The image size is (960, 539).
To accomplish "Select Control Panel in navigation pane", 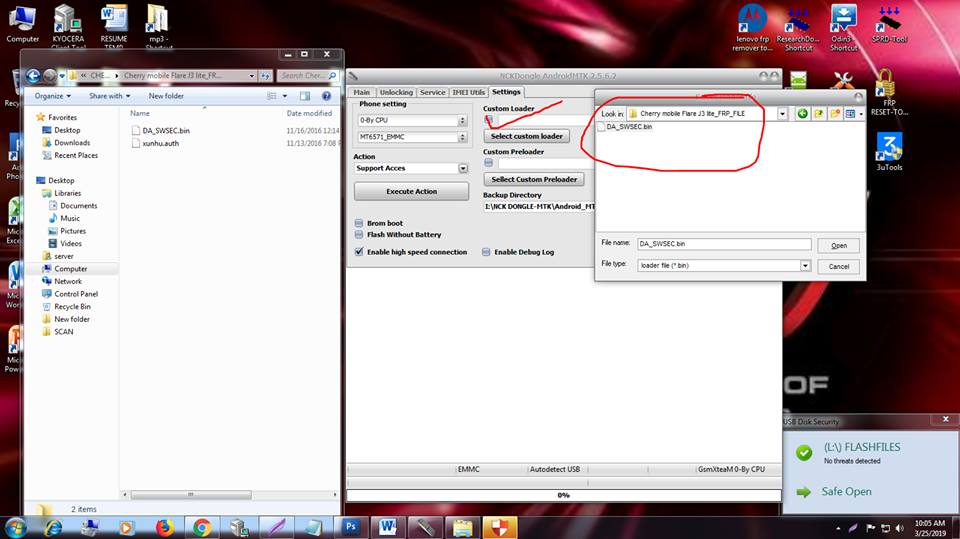I will (76, 294).
